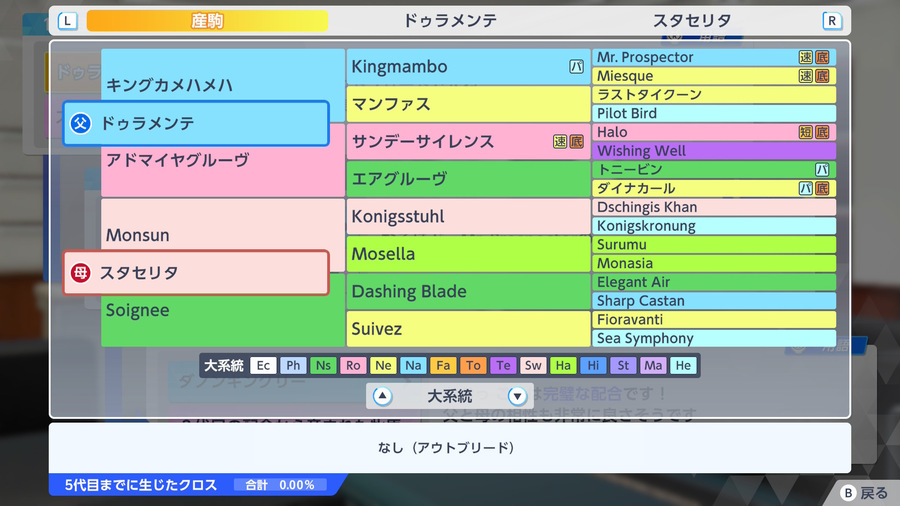Click the 速 badge on Miesque
The width and height of the screenshot is (900, 506).
click(806, 76)
